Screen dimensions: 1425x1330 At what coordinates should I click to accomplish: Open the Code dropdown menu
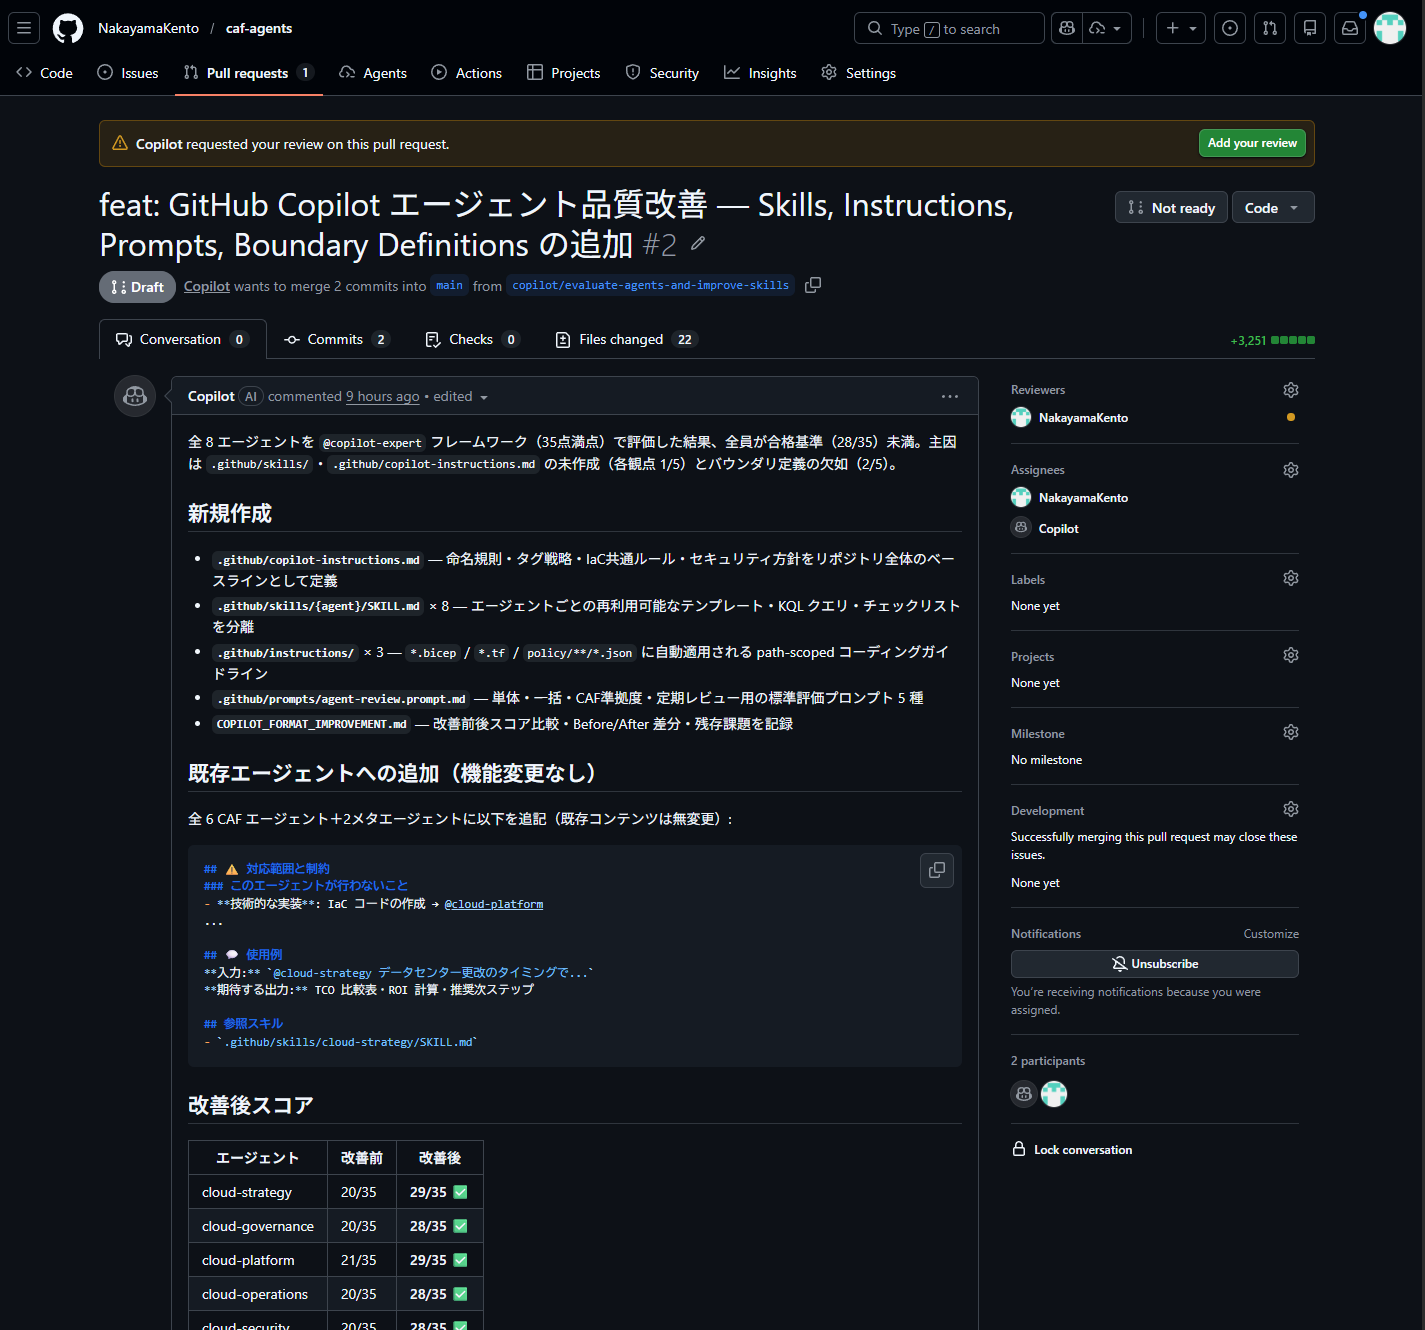(x=1272, y=207)
